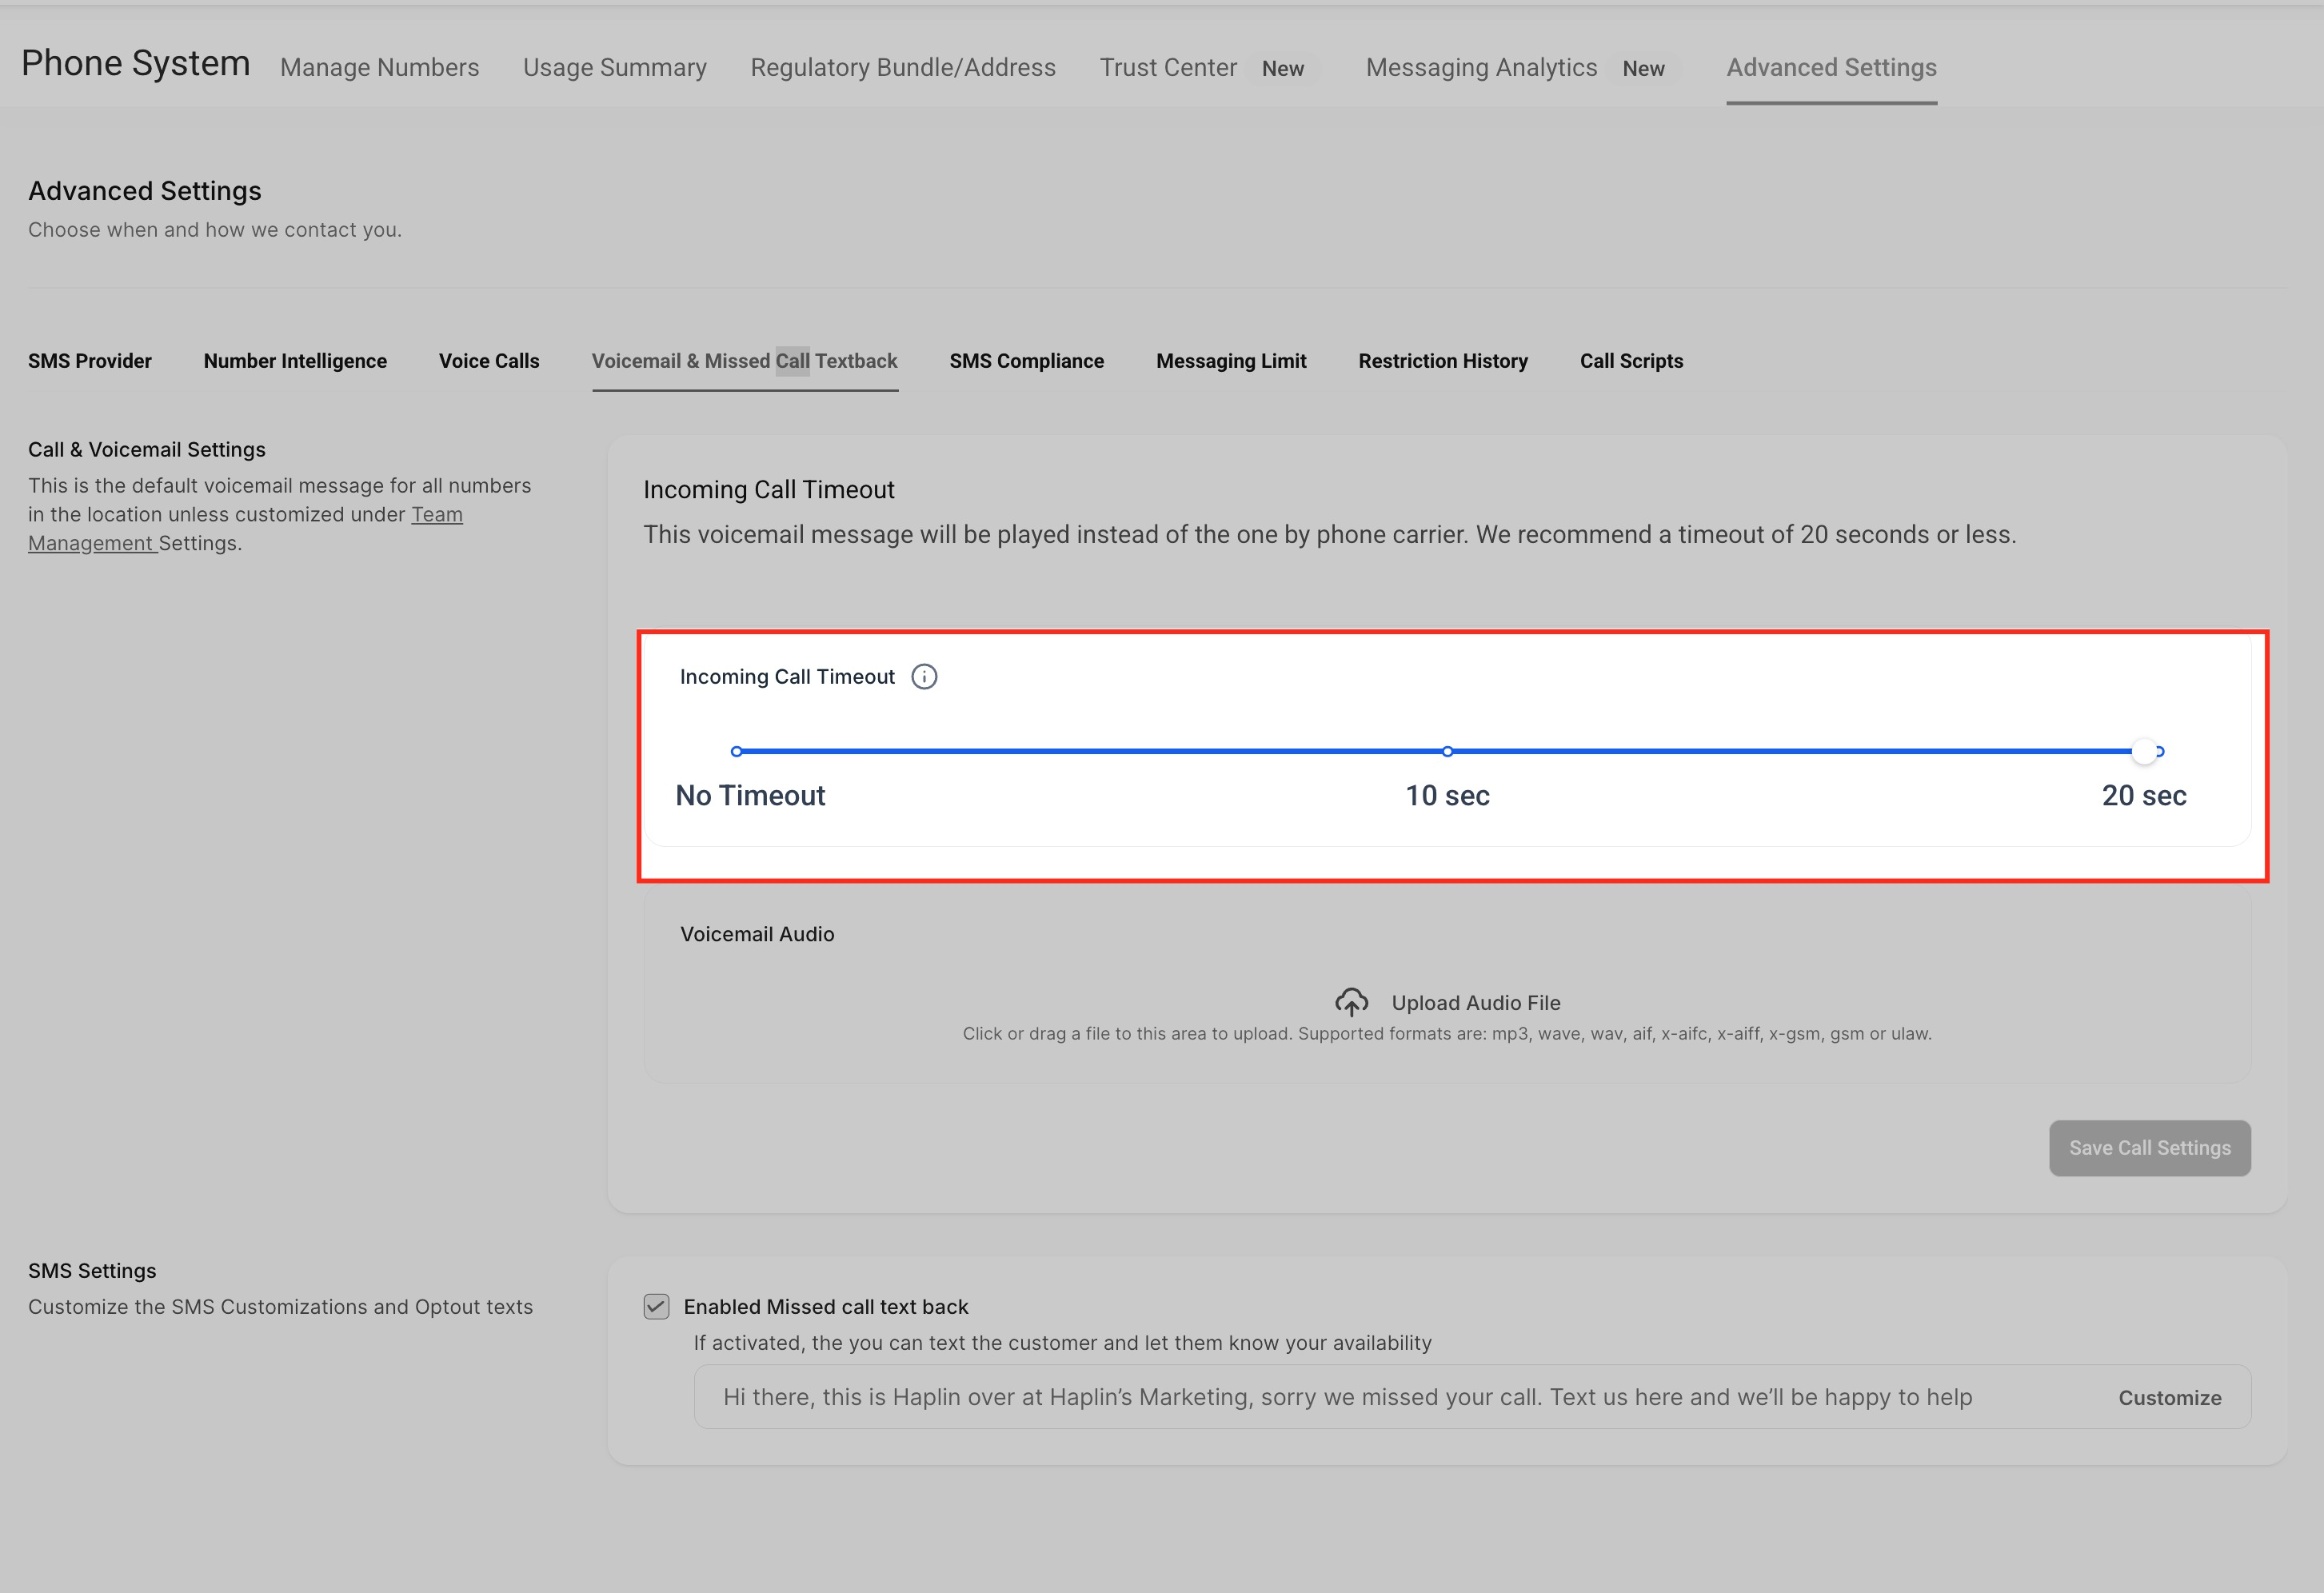2324x1593 pixels.
Task: Open the Call Scripts sub-tab
Action: tap(1631, 361)
